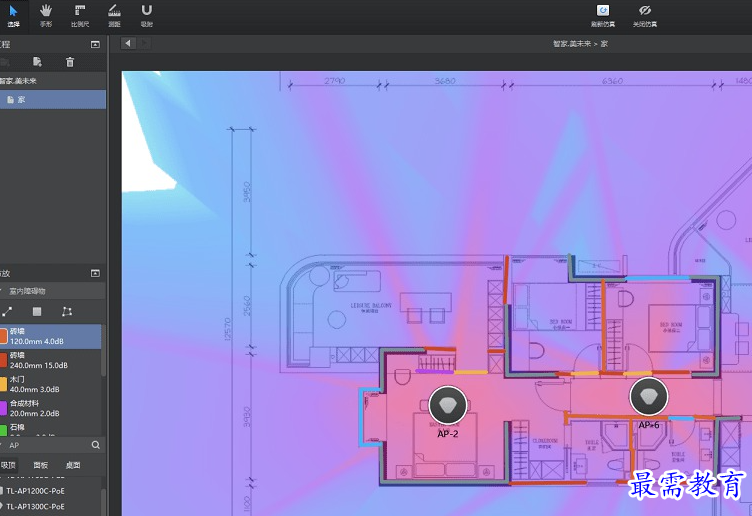Expand the 室内障碍物 category dropdown
The width and height of the screenshot is (752, 516).
click(3, 291)
